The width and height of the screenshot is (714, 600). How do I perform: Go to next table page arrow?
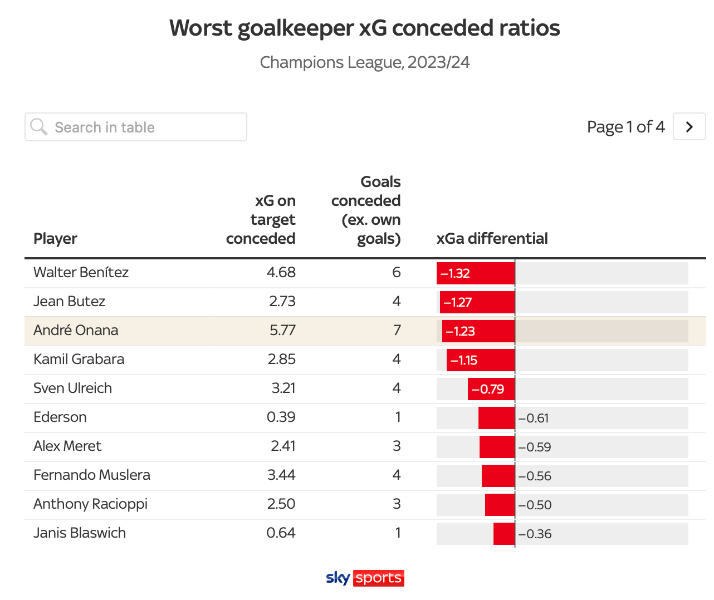coord(689,127)
